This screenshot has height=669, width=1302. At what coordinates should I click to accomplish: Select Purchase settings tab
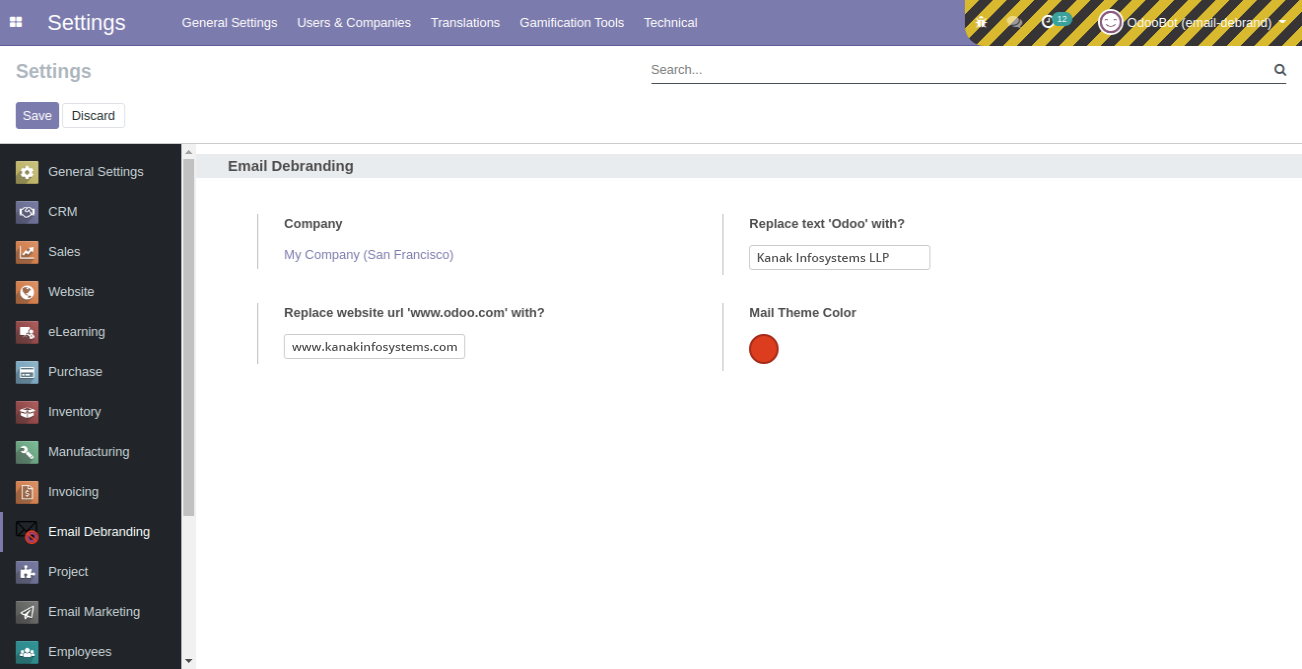click(90, 372)
